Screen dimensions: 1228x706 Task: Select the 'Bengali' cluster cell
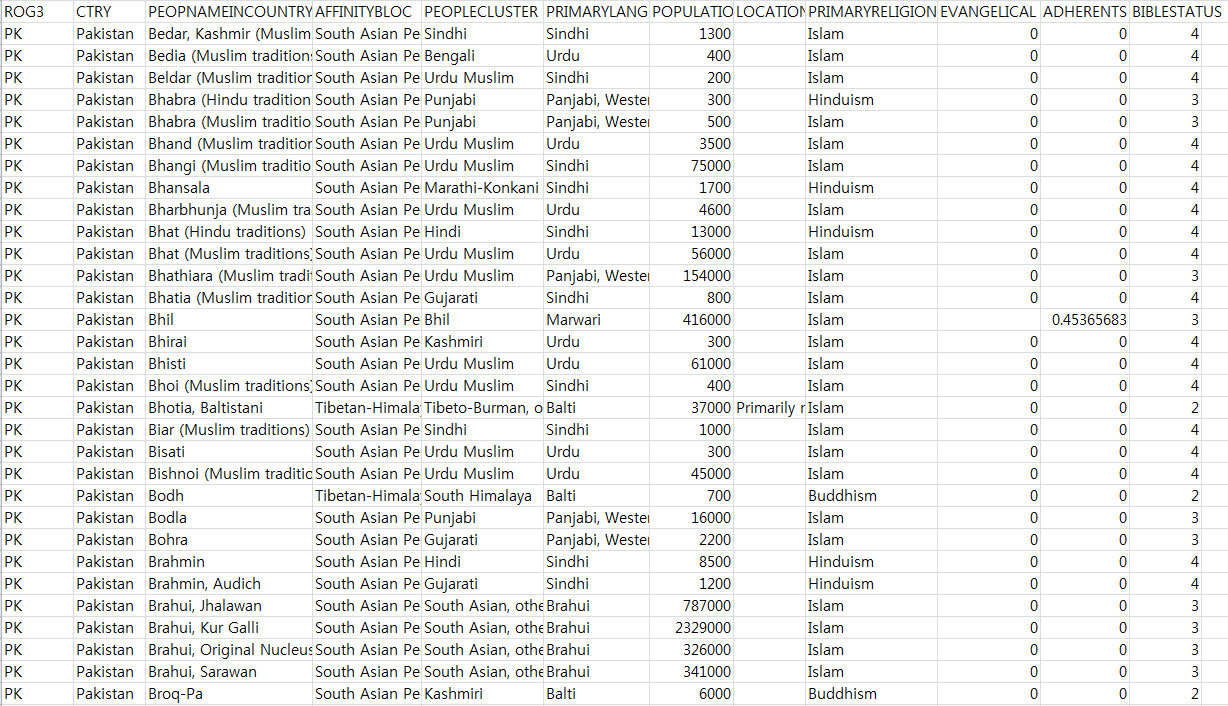[x=482, y=56]
